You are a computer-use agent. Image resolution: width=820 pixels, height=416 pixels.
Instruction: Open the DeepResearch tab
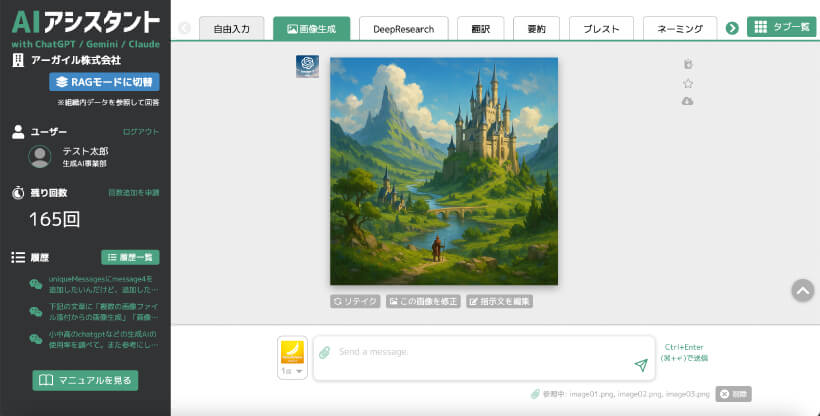tap(404, 29)
